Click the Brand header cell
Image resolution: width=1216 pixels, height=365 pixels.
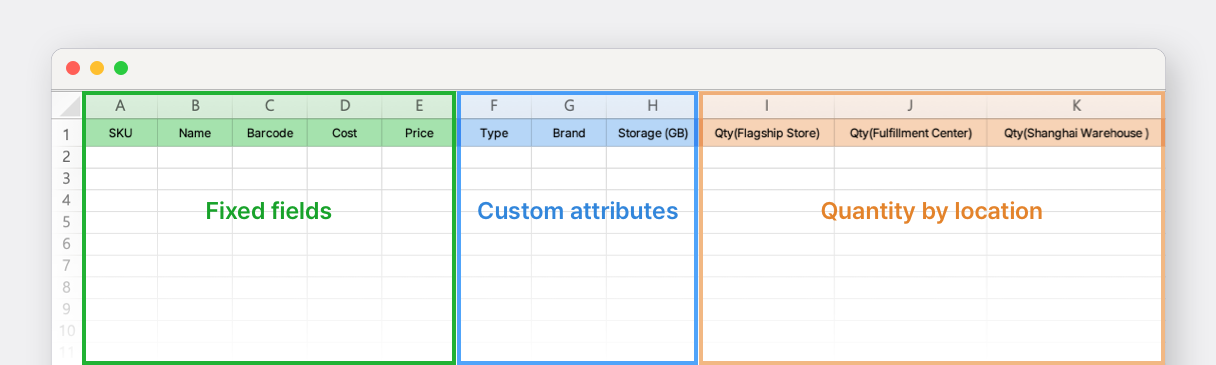point(569,133)
